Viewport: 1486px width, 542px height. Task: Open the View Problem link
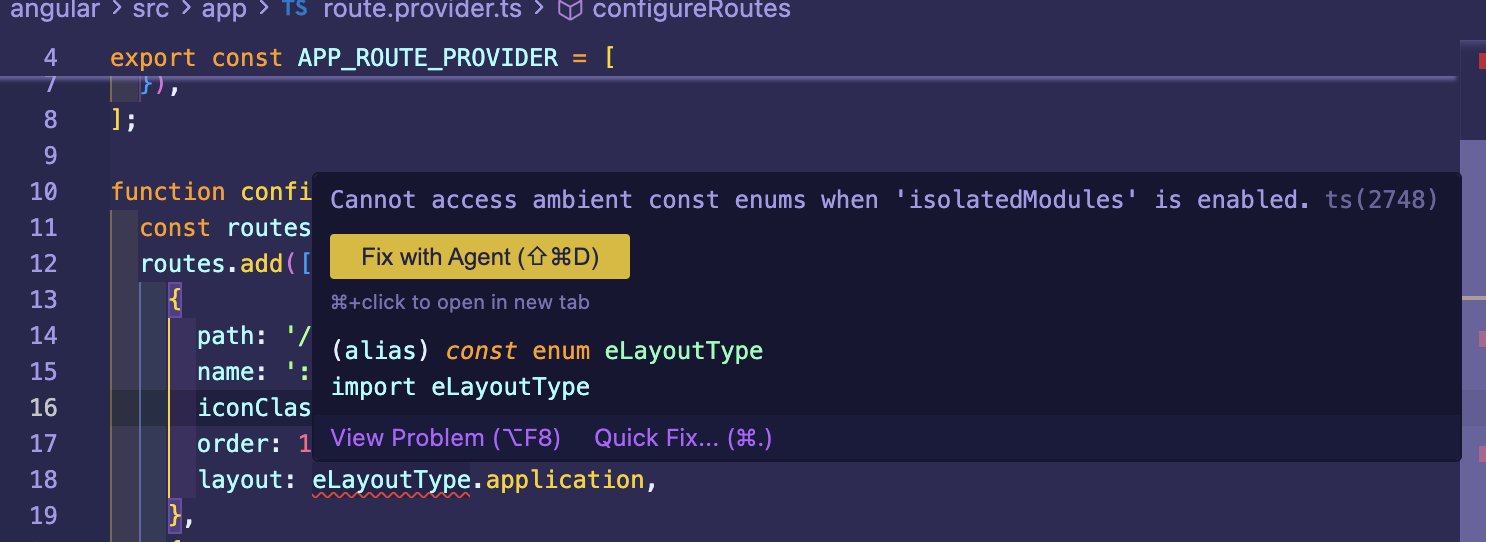(x=445, y=438)
